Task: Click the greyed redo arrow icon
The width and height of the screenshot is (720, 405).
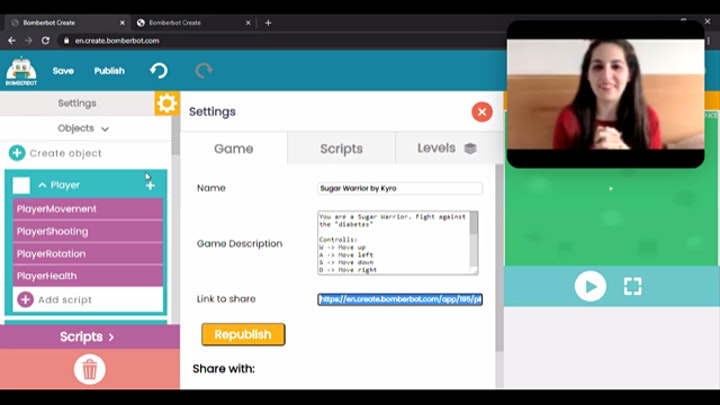Action: pyautogui.click(x=203, y=70)
